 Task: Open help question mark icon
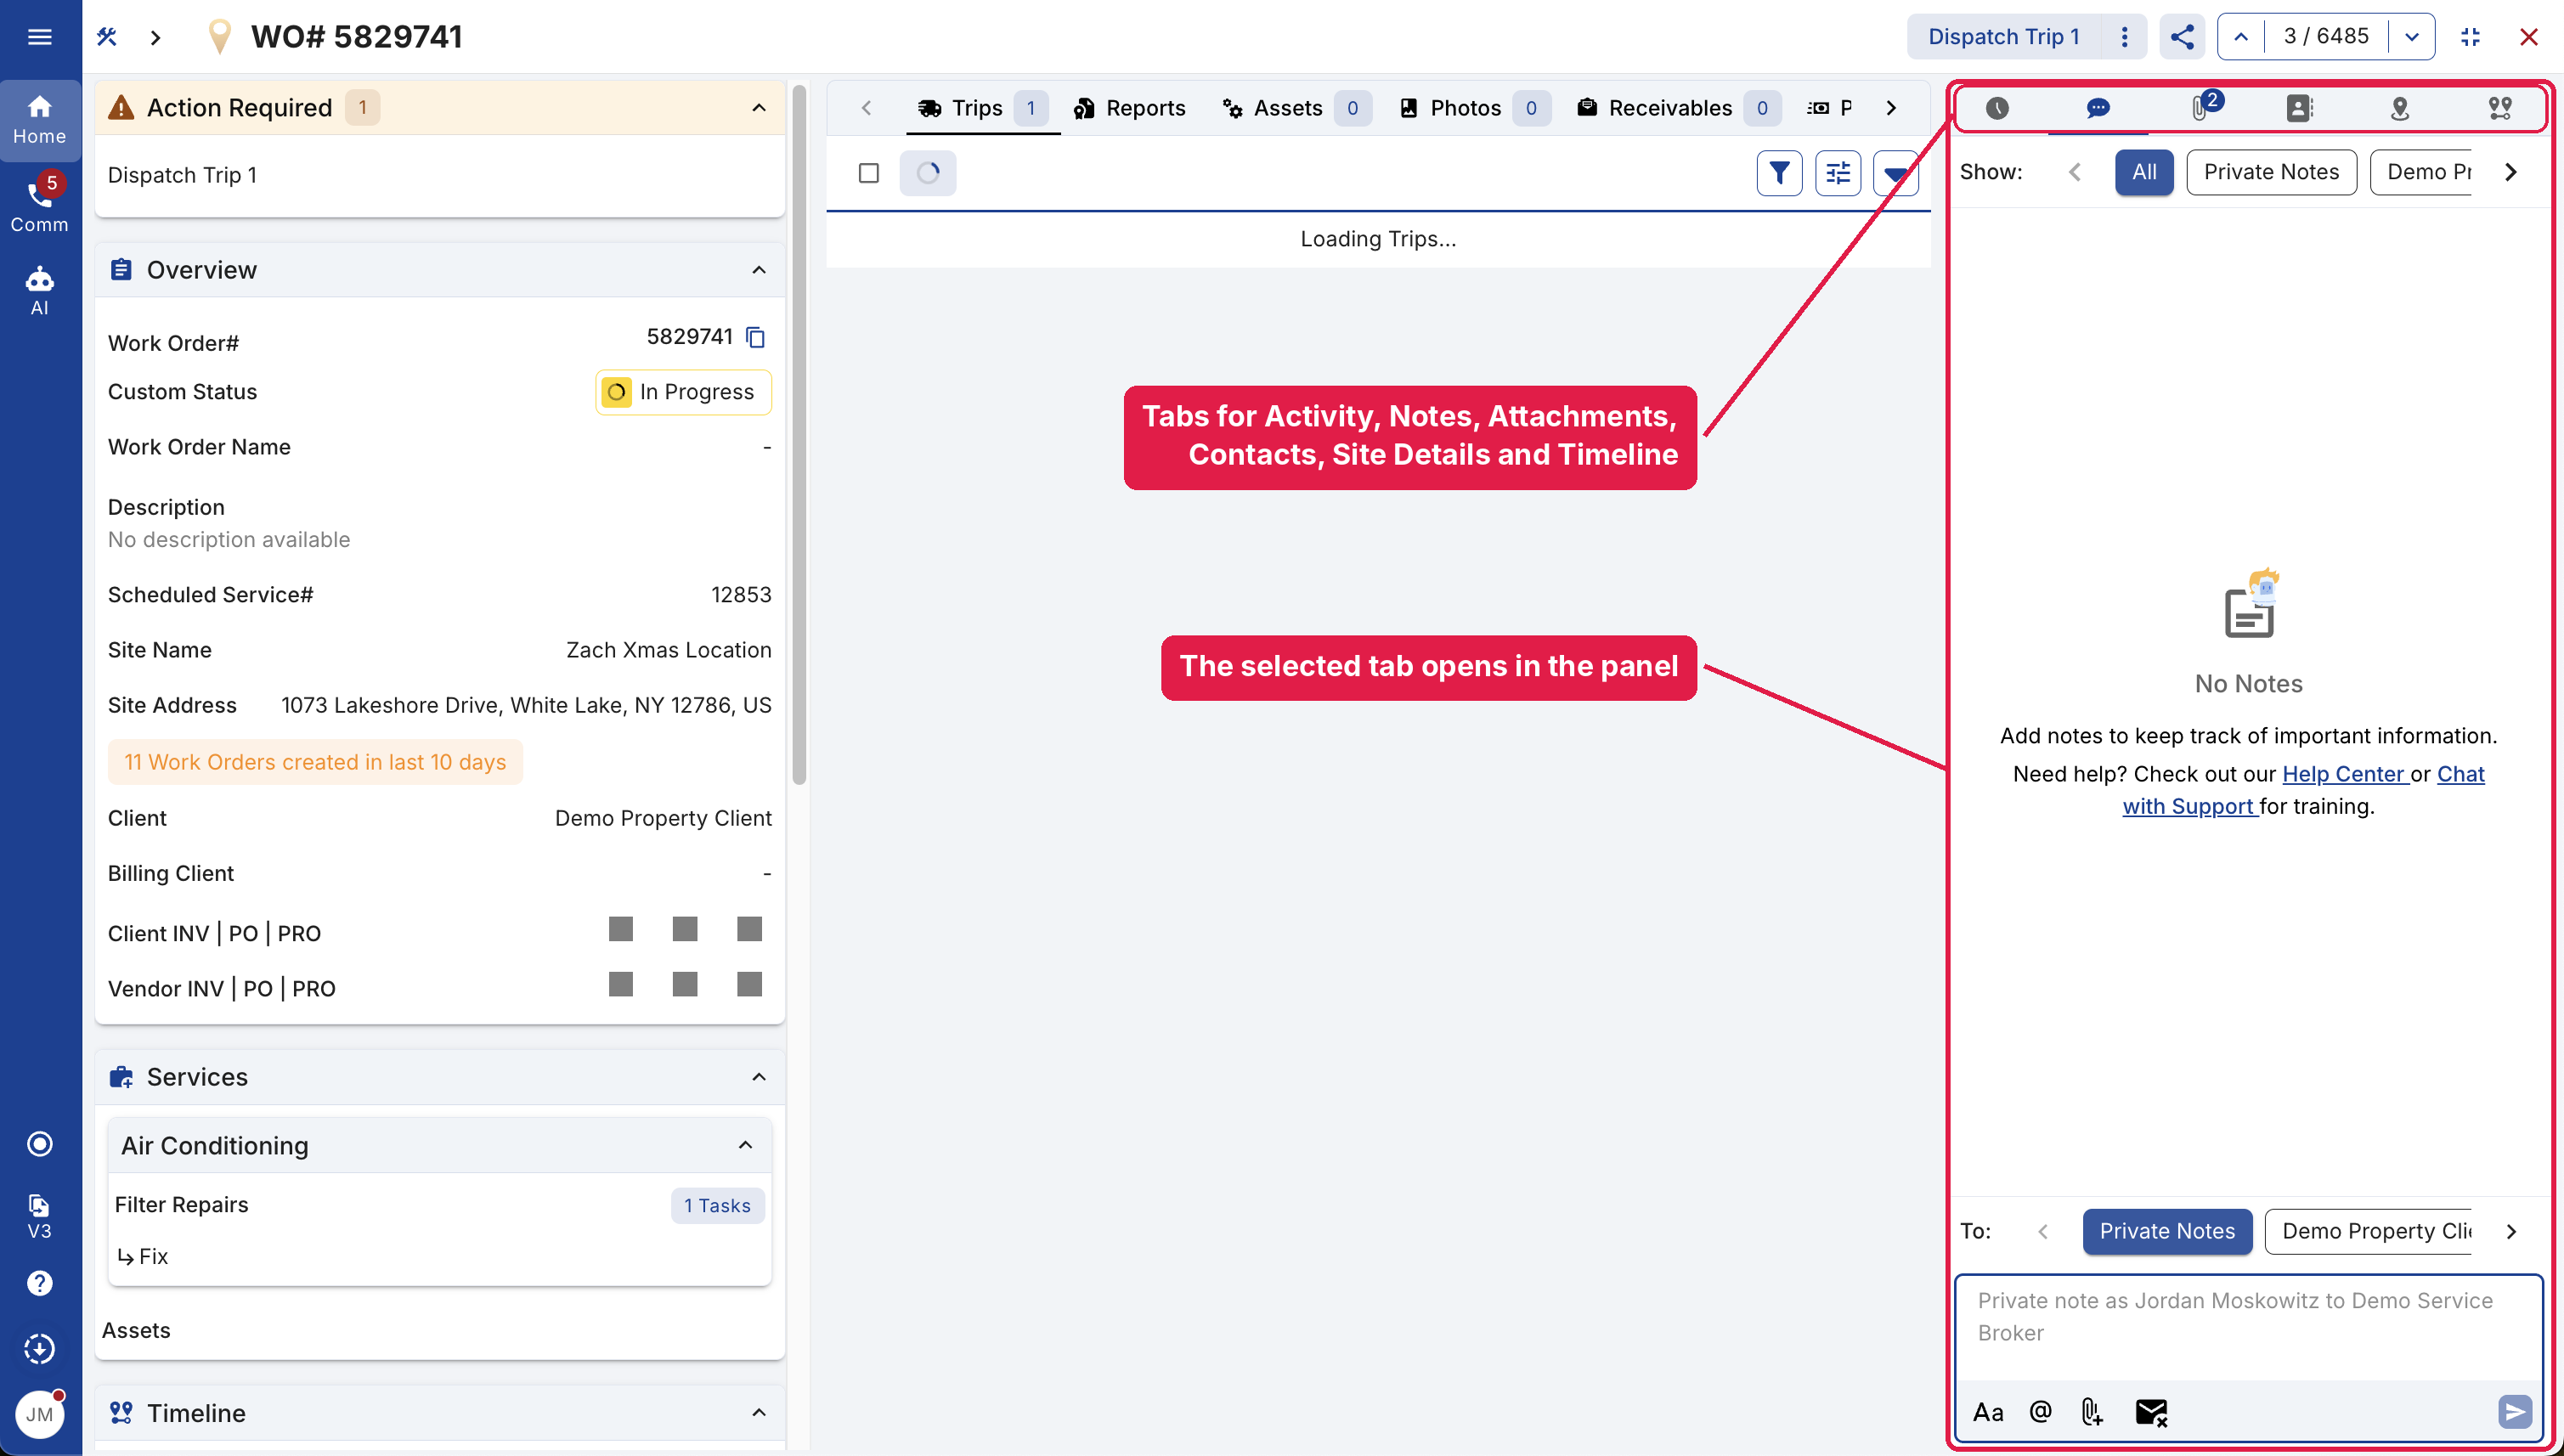point(40,1283)
